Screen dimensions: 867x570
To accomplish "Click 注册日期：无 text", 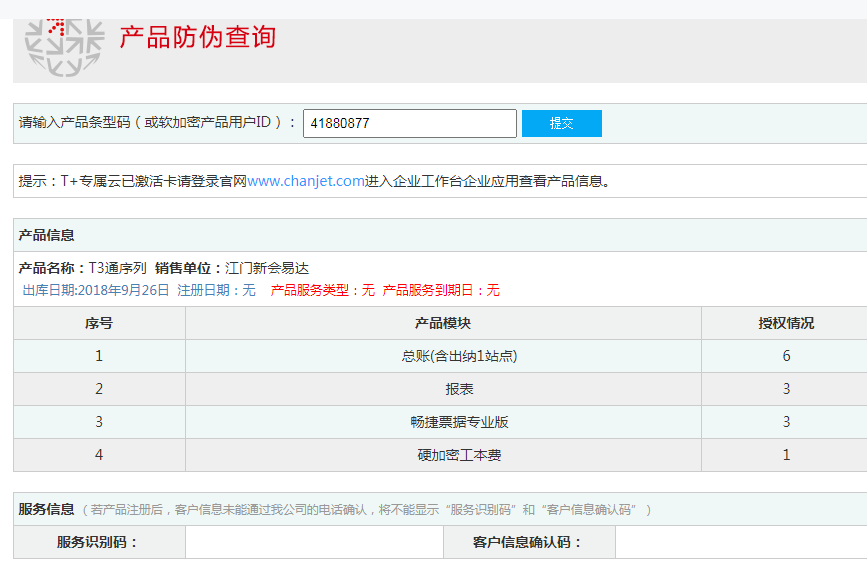I will click(216, 290).
